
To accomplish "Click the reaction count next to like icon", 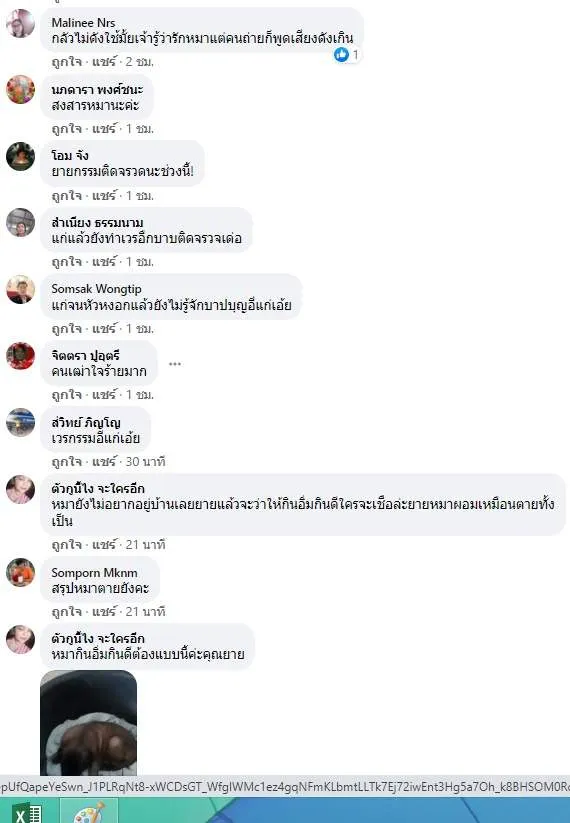I will click(355, 54).
